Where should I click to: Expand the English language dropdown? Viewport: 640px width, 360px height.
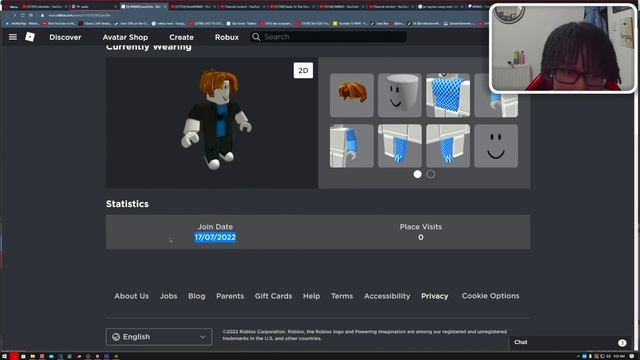pyautogui.click(x=159, y=337)
